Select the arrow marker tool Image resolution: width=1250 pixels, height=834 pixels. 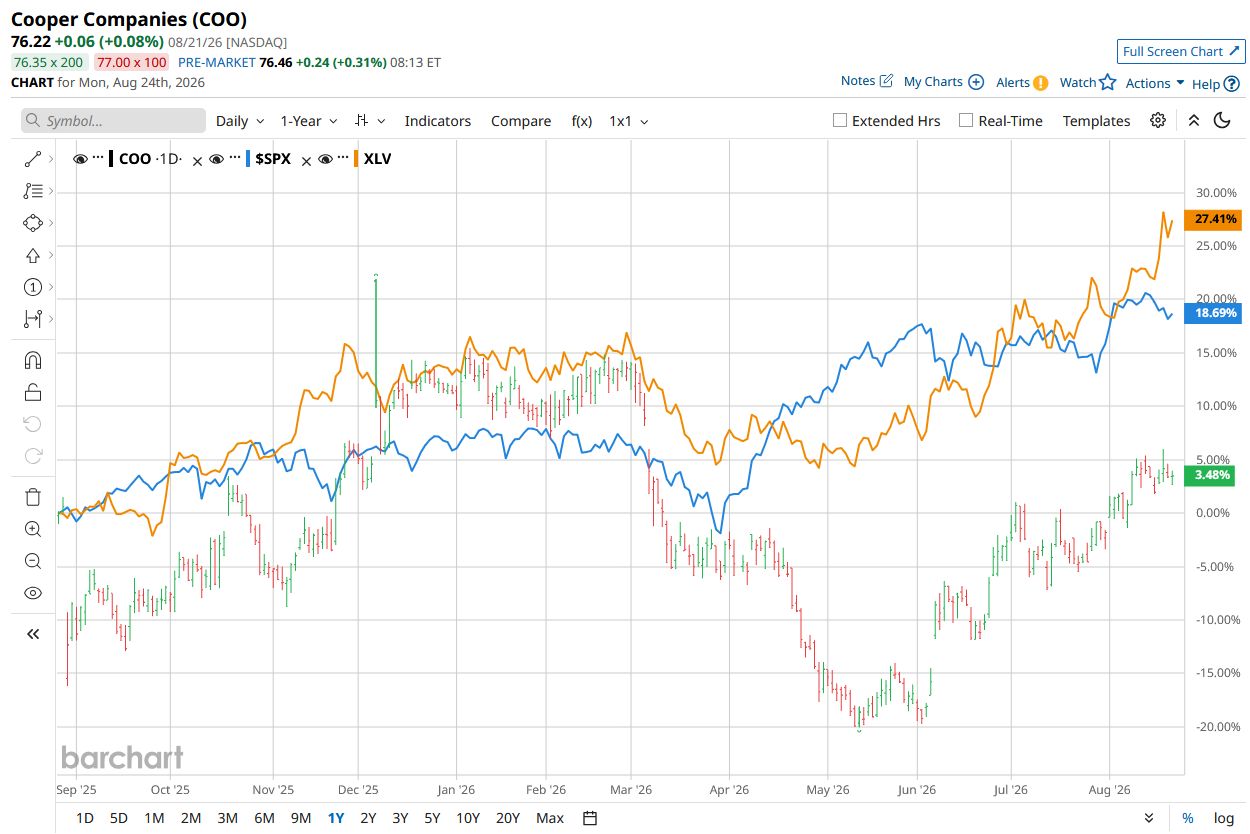click(32, 255)
